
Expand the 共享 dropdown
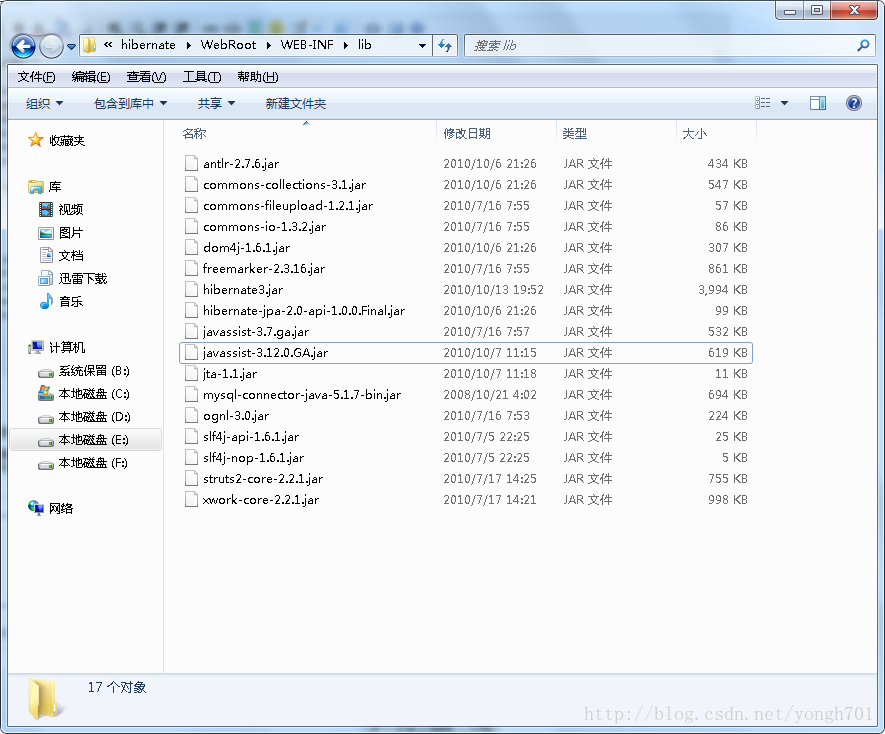pyautogui.click(x=216, y=103)
